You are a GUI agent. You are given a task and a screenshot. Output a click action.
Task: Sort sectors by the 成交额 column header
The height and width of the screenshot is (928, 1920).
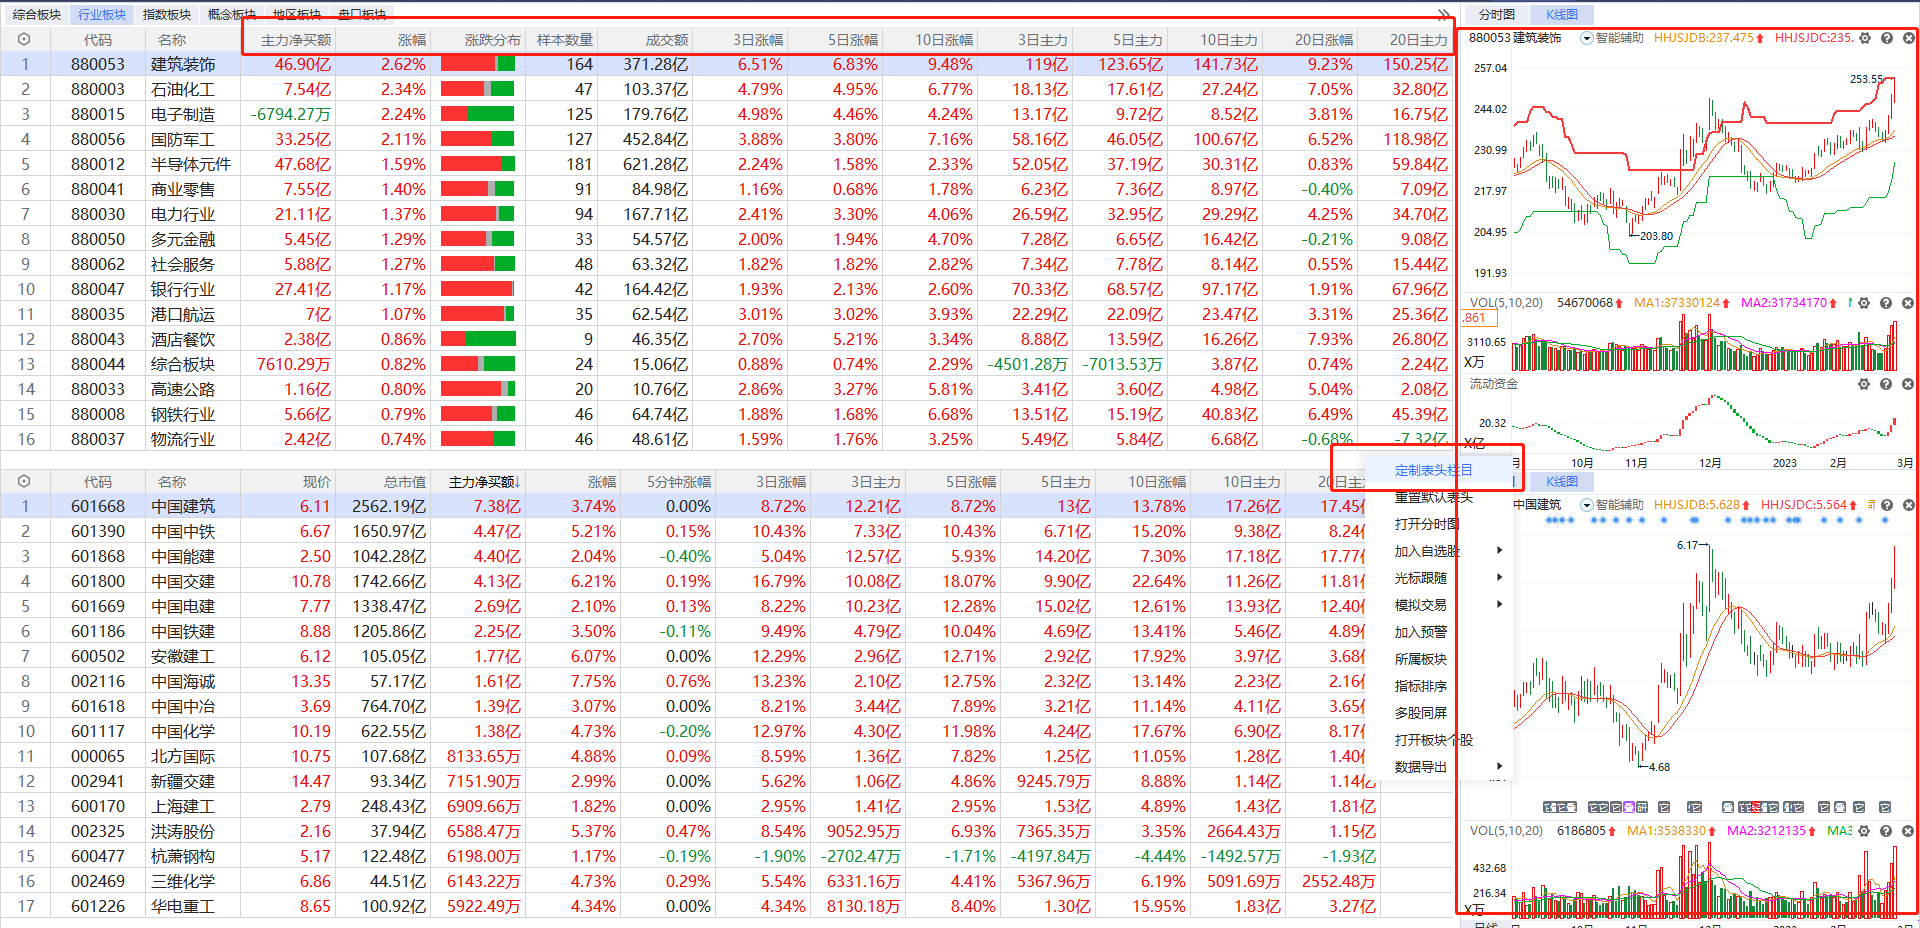[667, 40]
